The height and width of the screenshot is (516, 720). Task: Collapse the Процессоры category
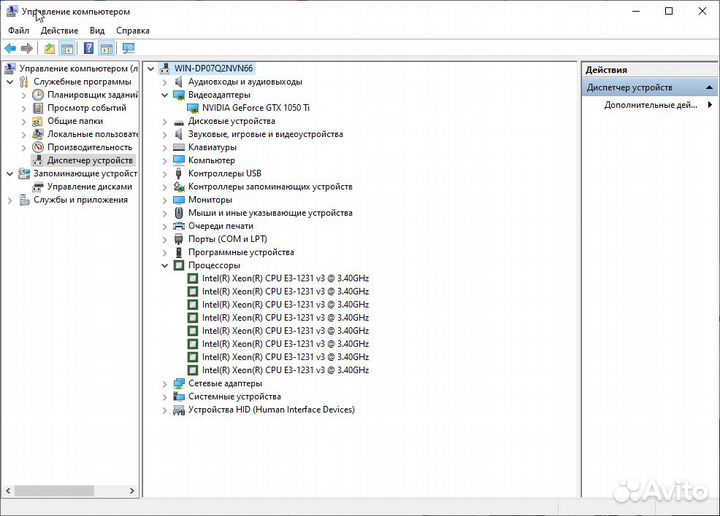pos(165,266)
